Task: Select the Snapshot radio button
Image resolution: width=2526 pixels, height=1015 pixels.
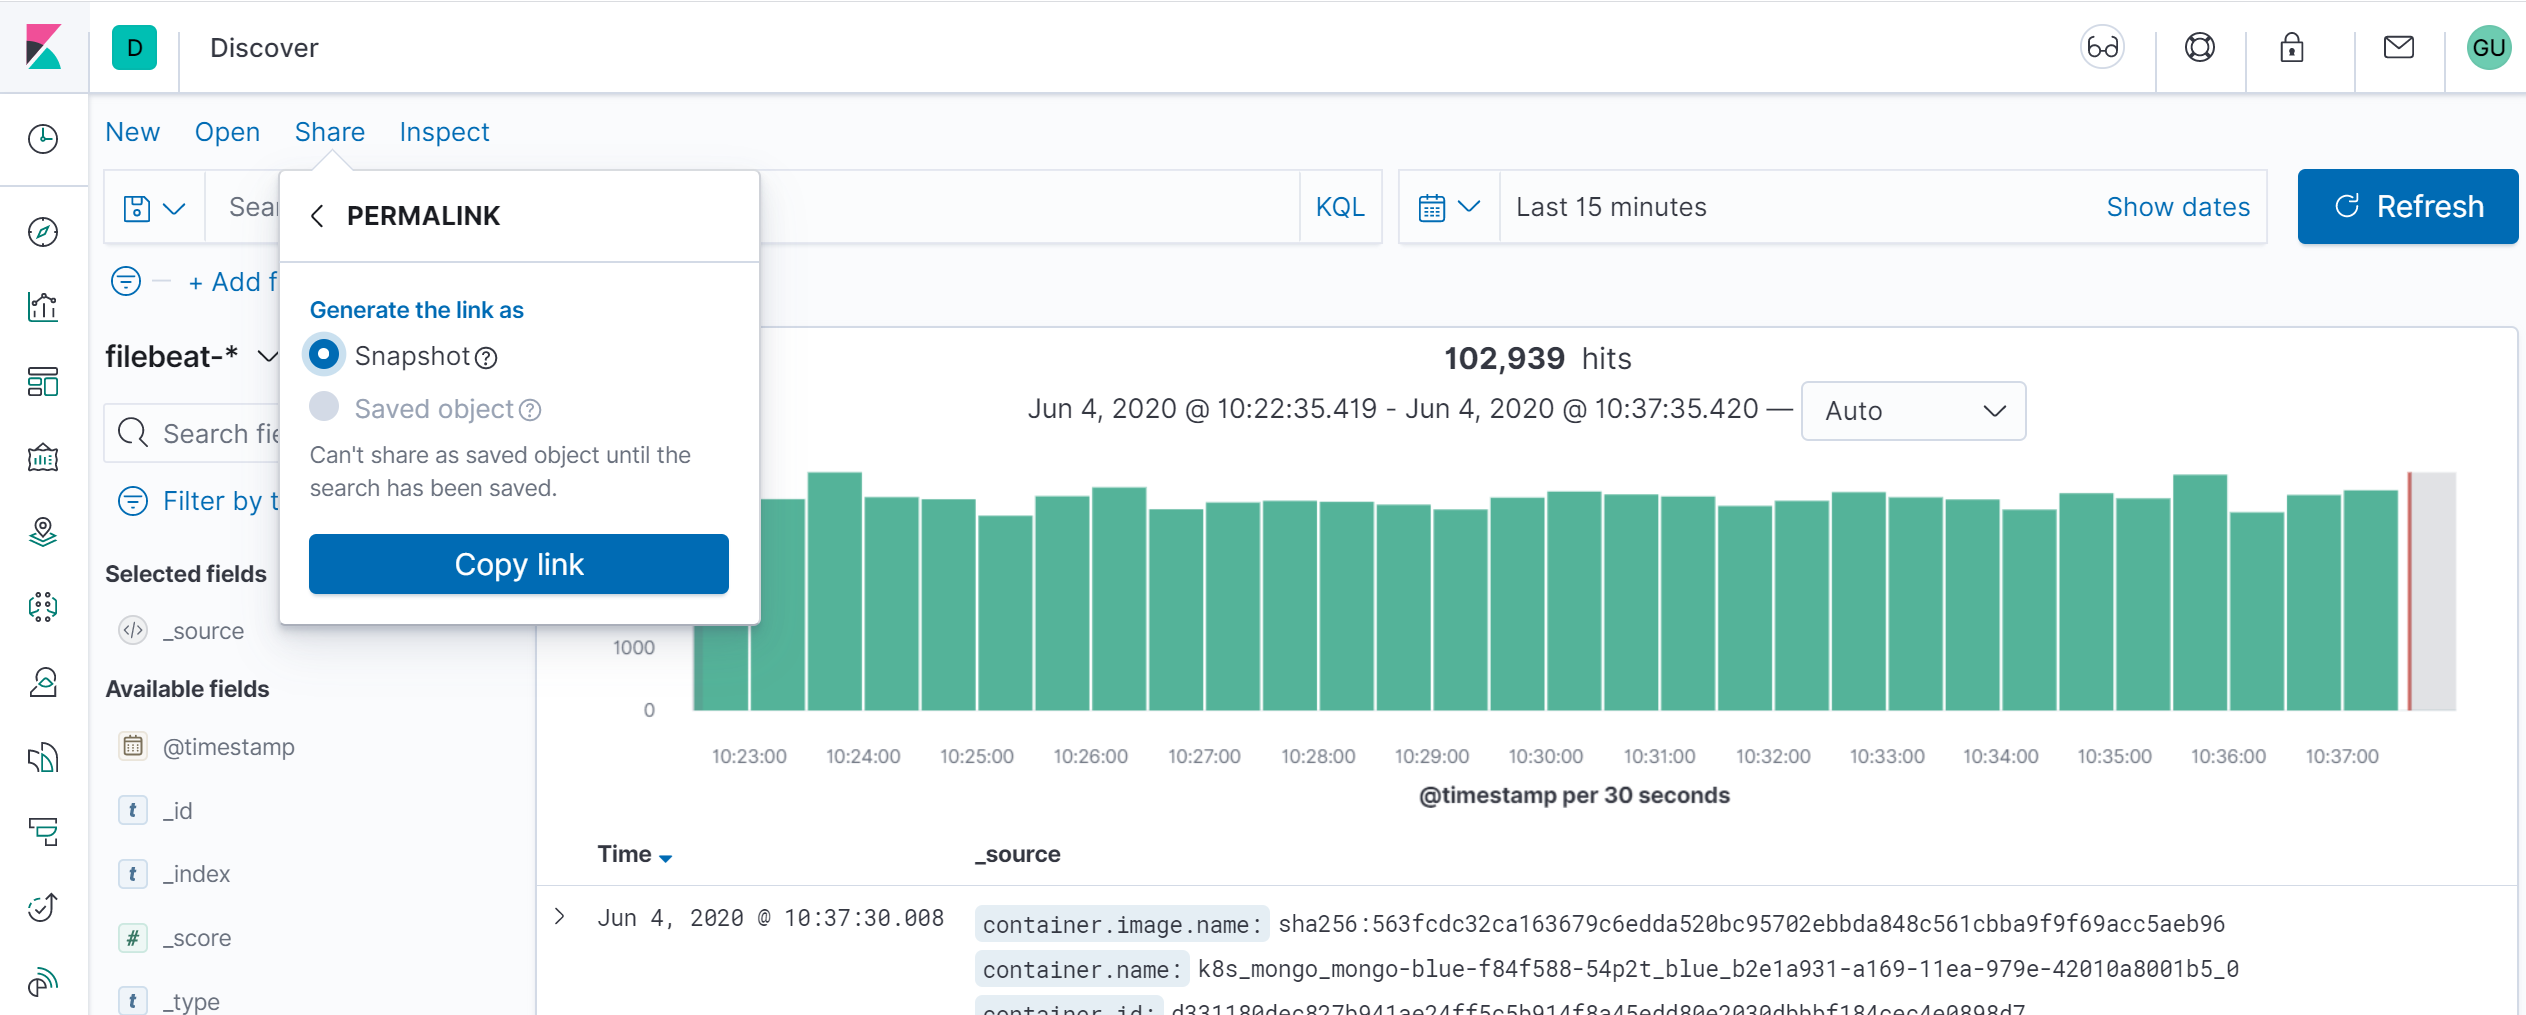Action: [324, 354]
